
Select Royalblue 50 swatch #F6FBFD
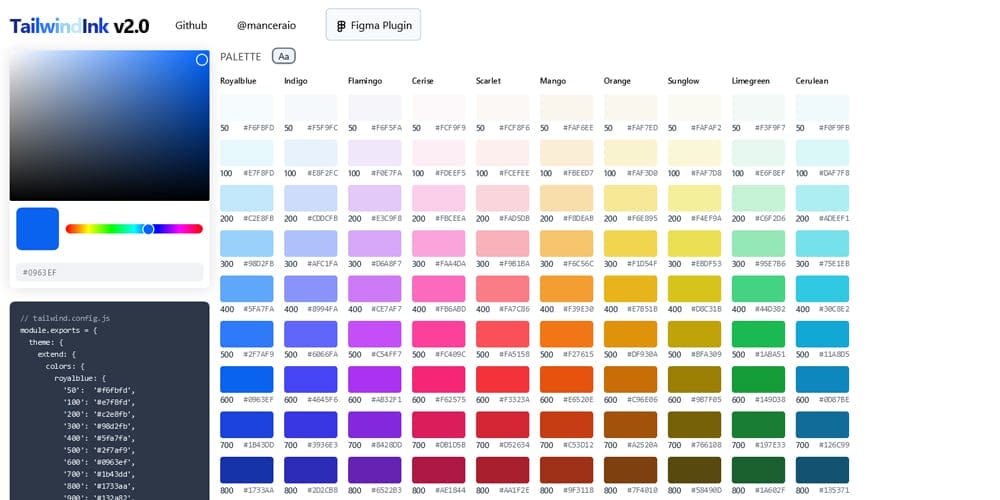click(247, 108)
